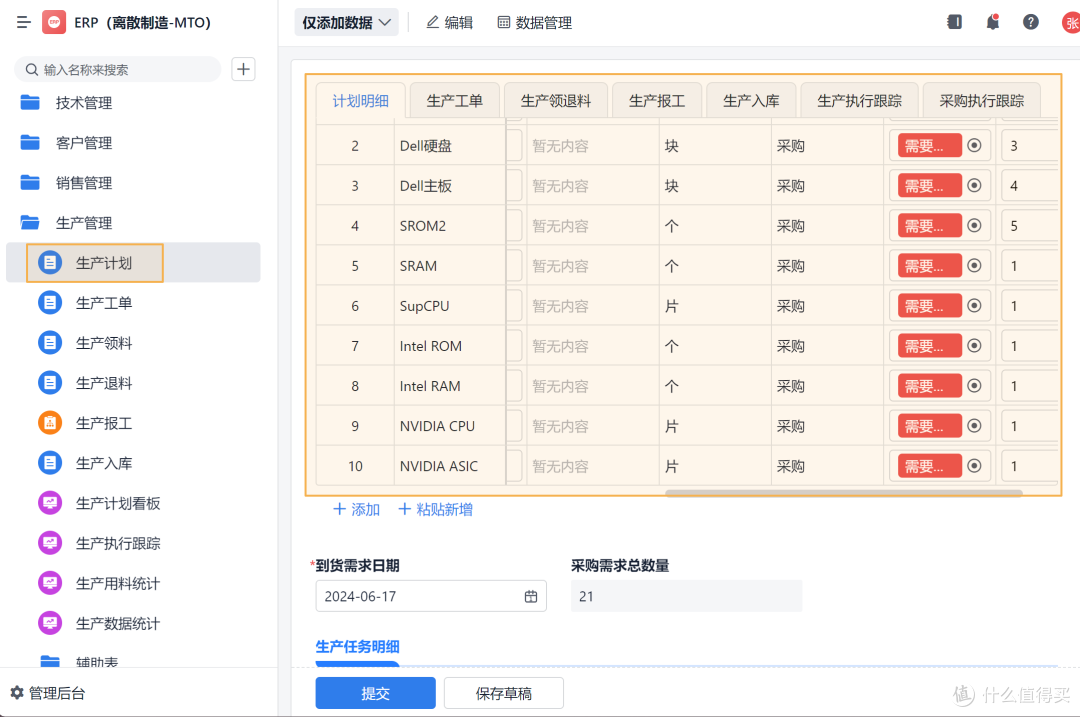Switch to the 生产领退料 tab
1080x717 pixels.
pyautogui.click(x=556, y=101)
